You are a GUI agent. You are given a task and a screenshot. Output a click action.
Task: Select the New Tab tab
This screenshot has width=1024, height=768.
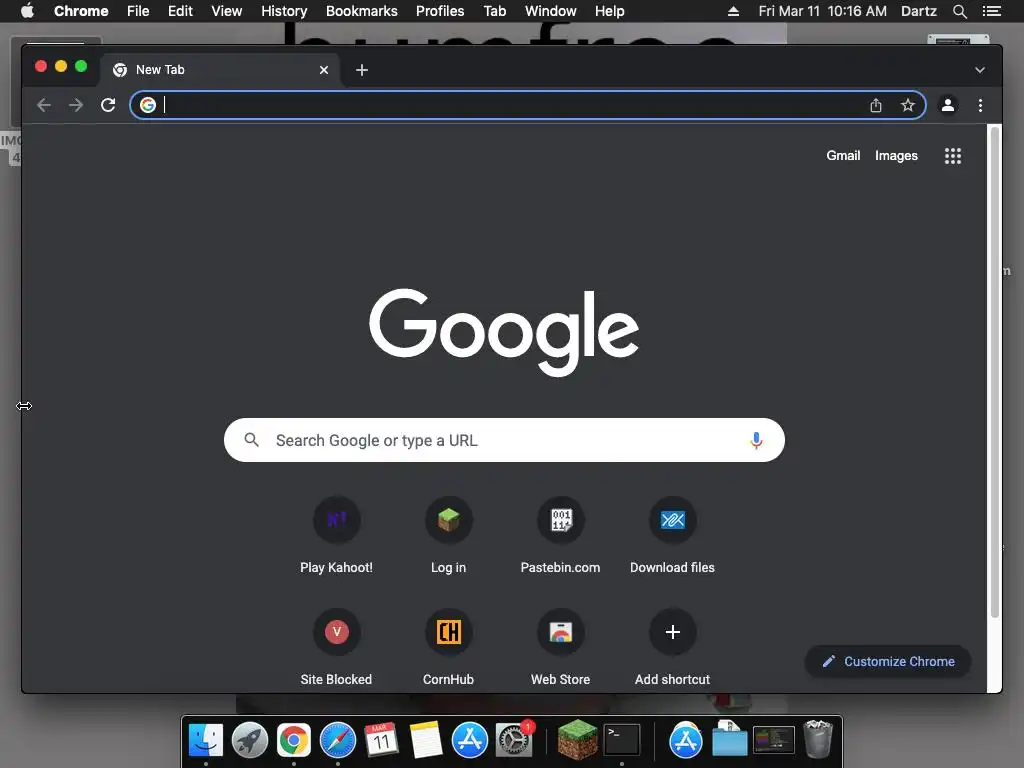[x=219, y=70]
